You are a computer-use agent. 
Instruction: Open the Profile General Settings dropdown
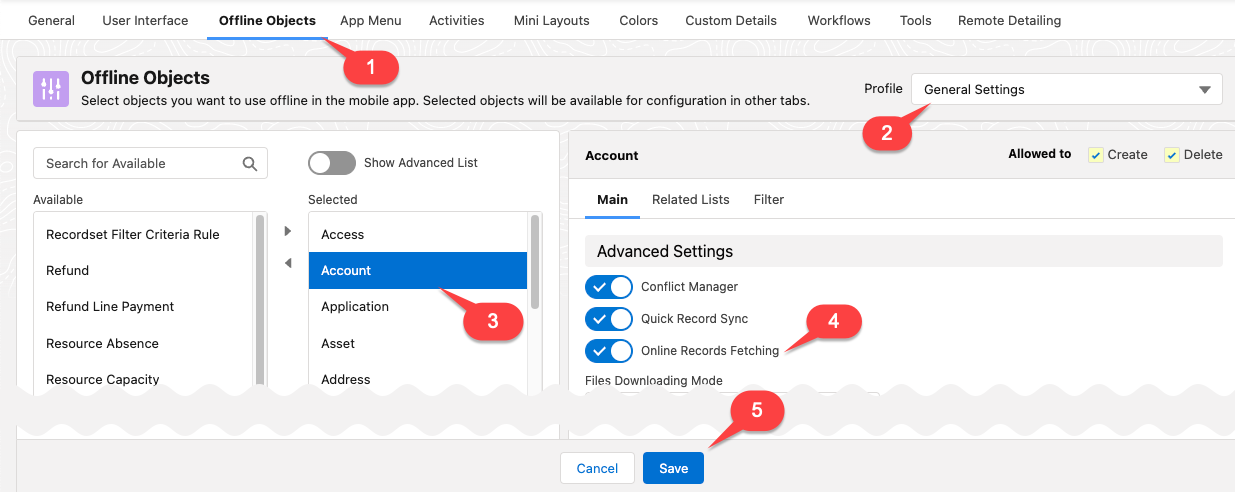point(1066,89)
